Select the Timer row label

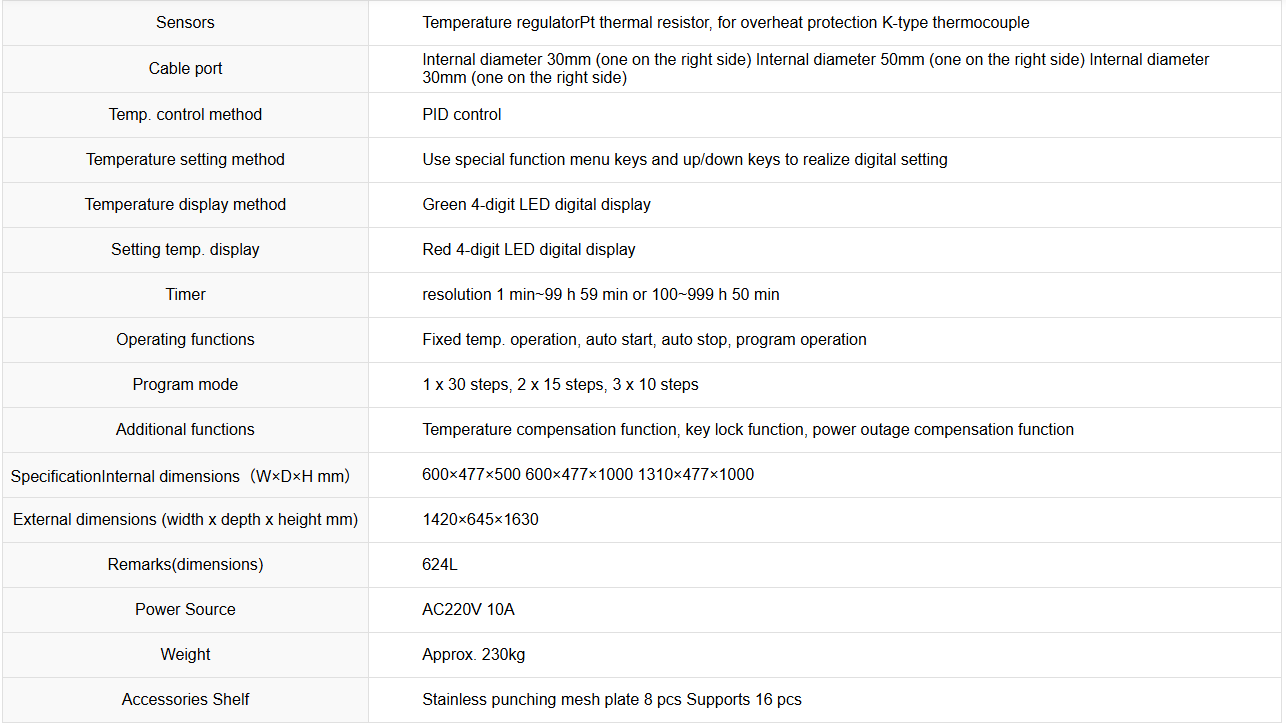(185, 294)
